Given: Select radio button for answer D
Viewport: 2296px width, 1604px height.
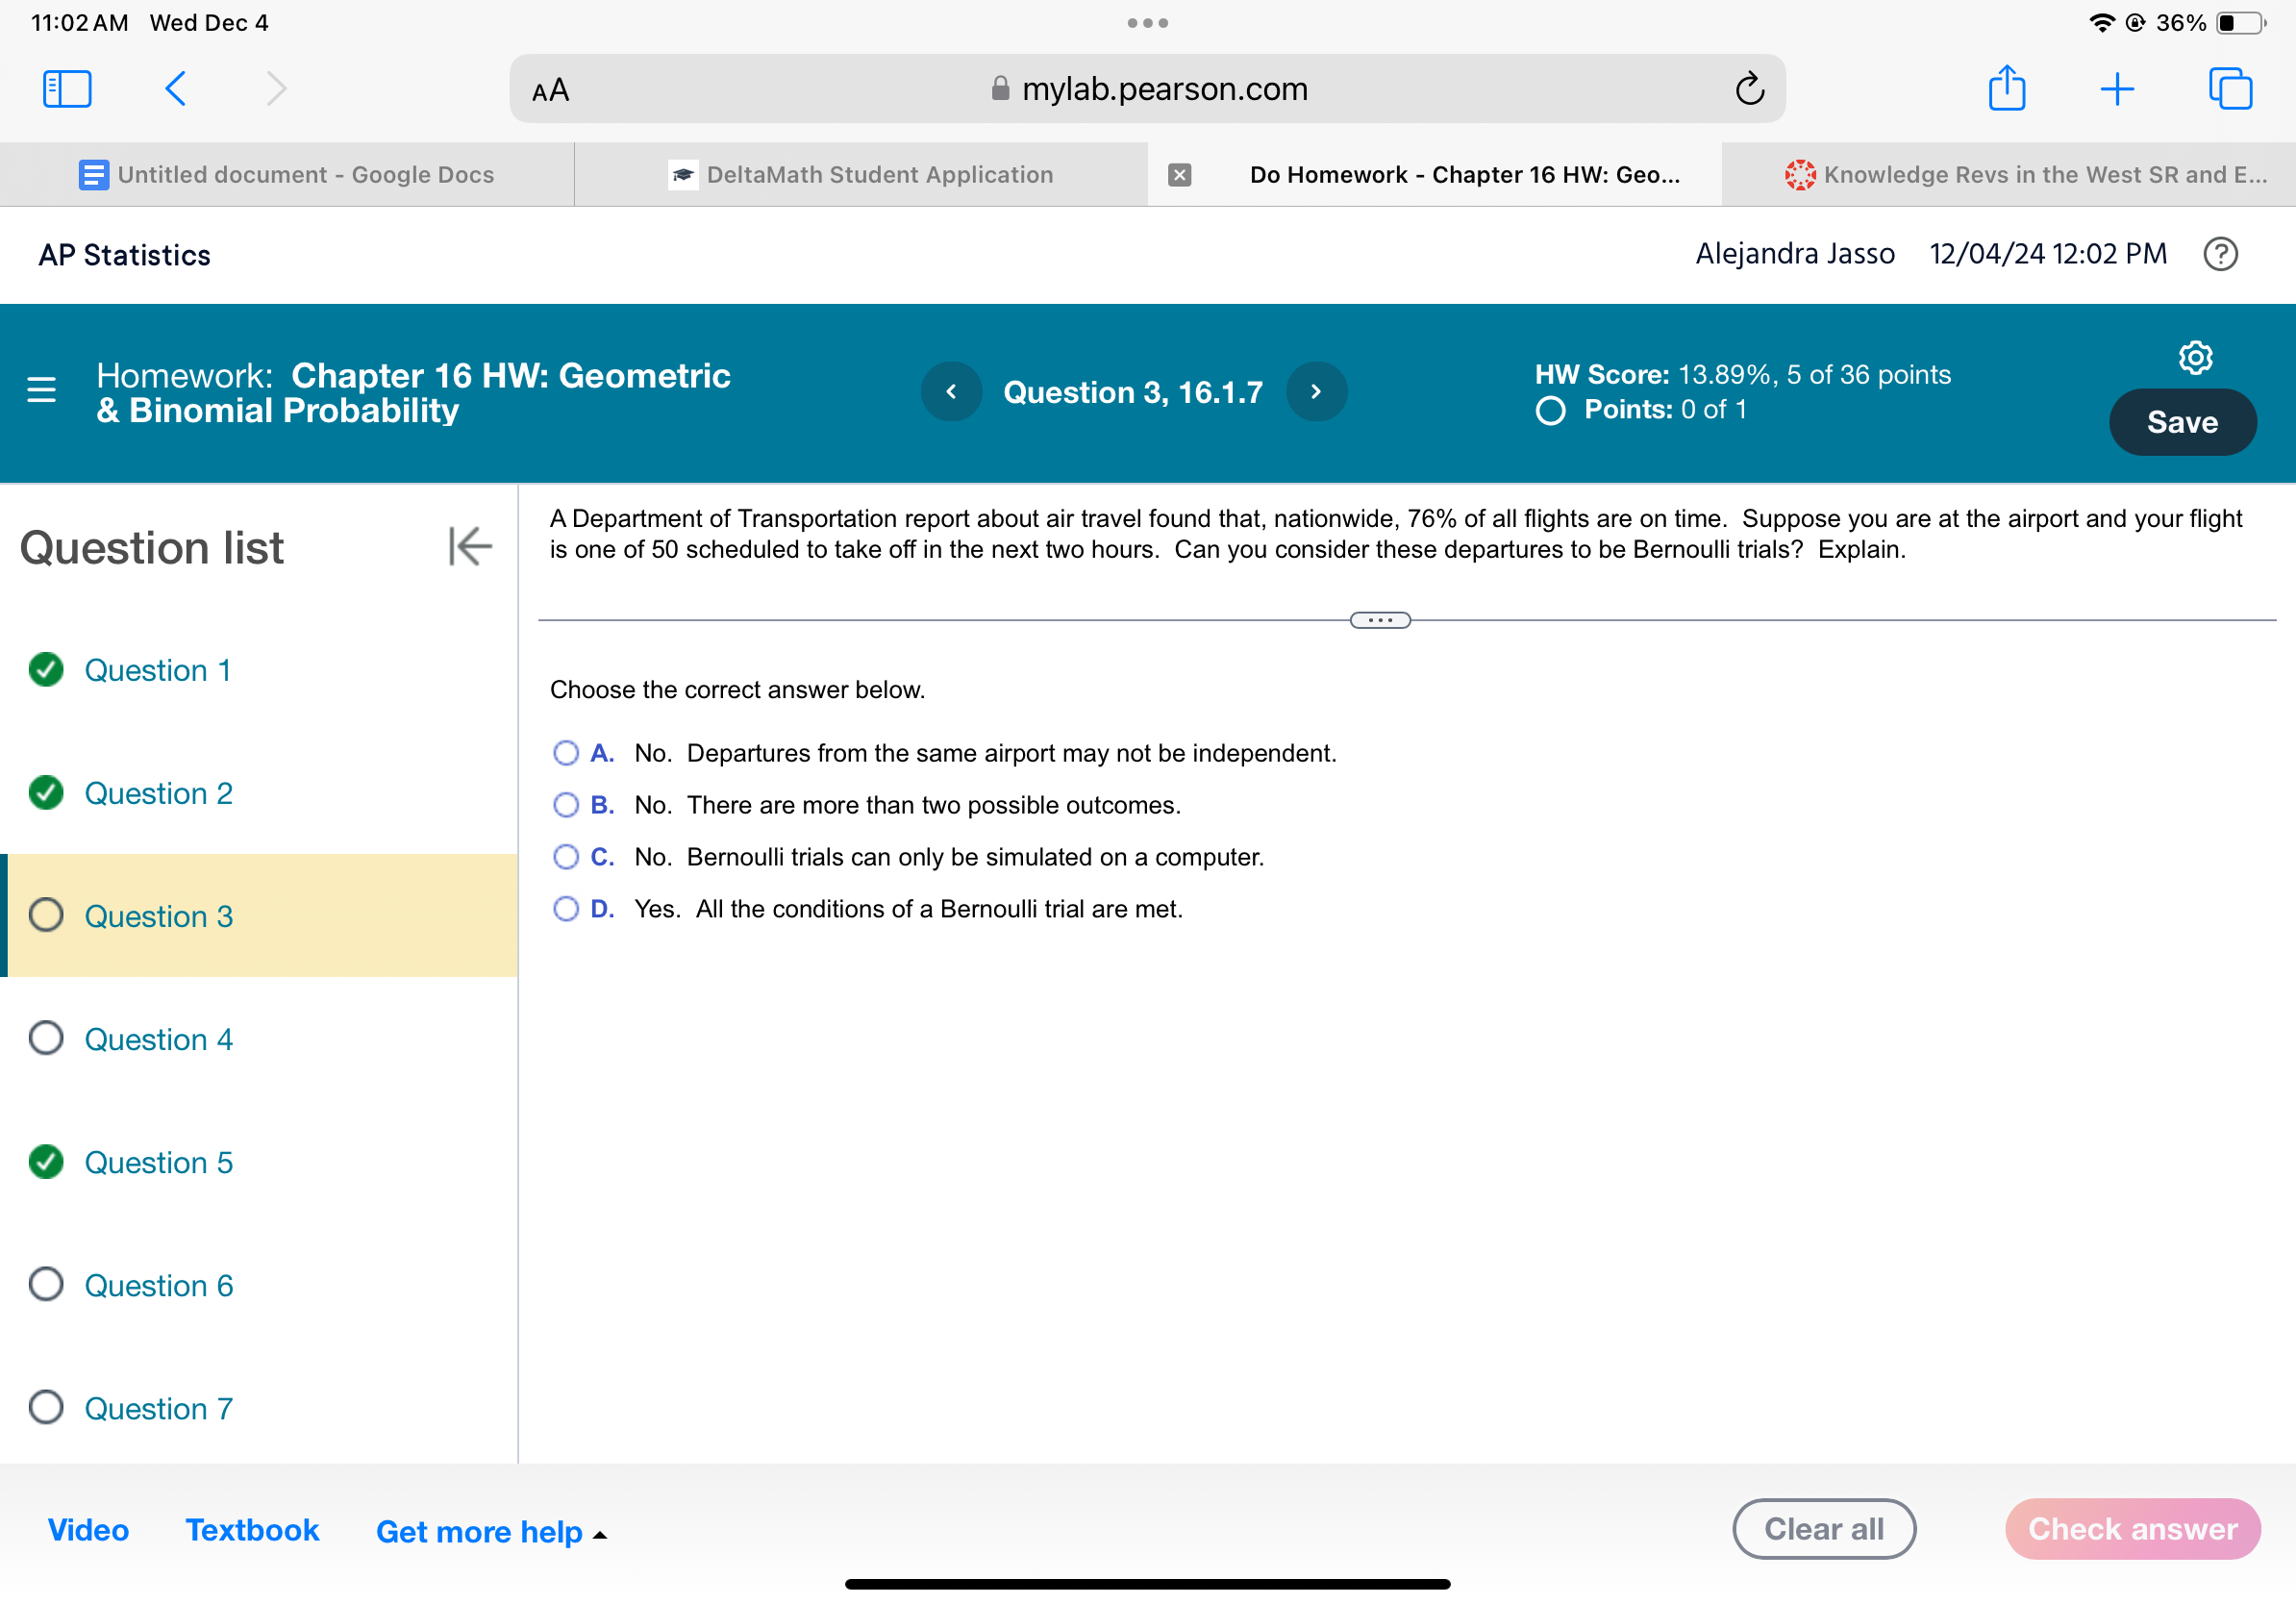Looking at the screenshot, I should [567, 908].
